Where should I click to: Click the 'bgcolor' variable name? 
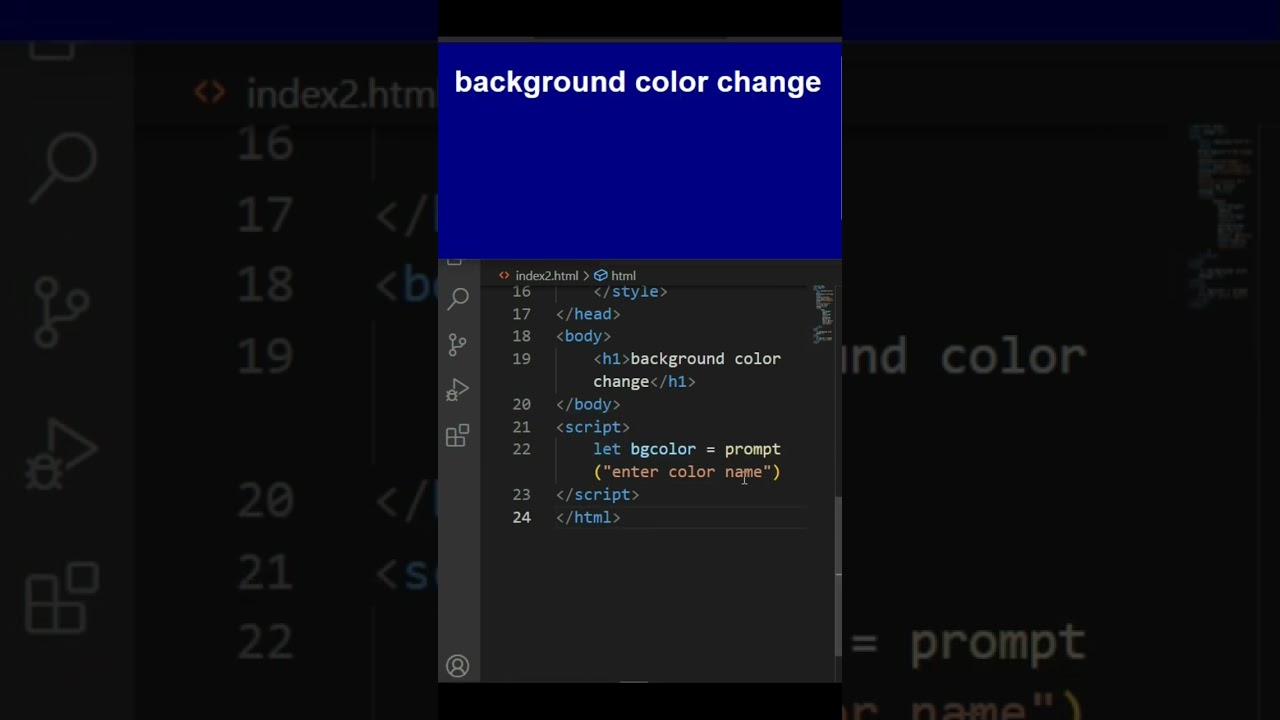point(663,449)
